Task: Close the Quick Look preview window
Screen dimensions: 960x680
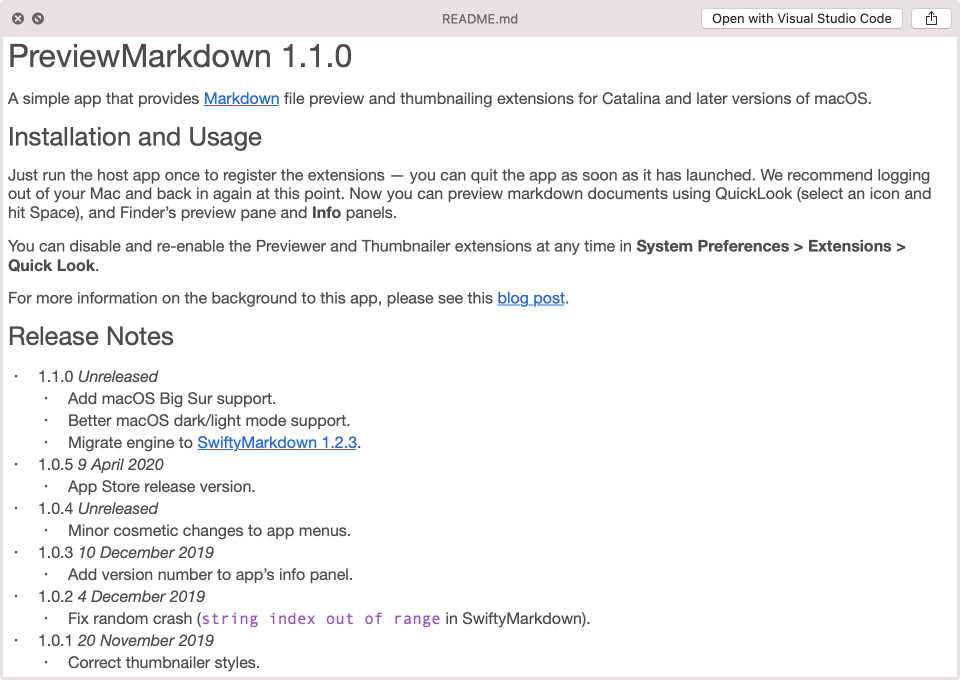Action: (x=18, y=19)
